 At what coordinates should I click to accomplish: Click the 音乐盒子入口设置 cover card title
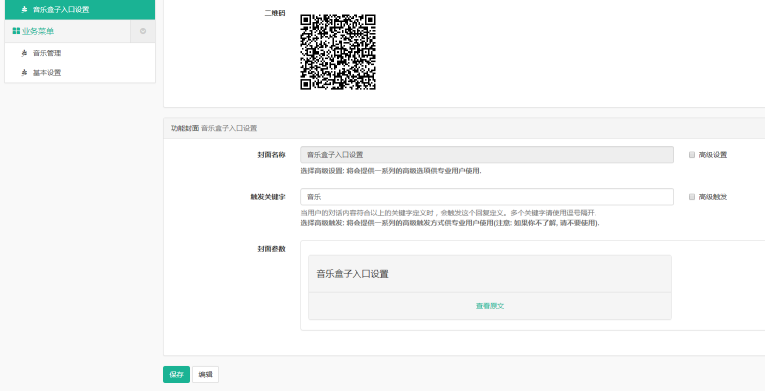point(353,274)
